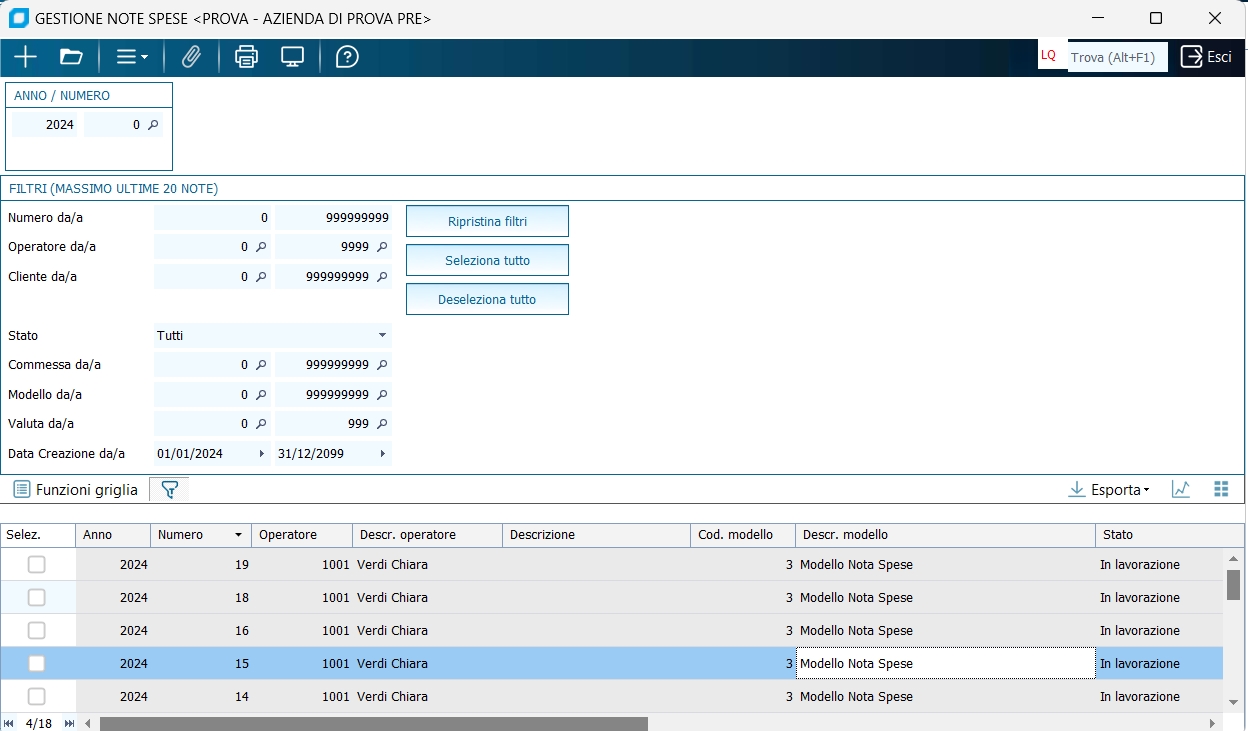Viewport: 1248px width, 731px height.
Task: Open the monitor preview icon
Action: tap(292, 57)
